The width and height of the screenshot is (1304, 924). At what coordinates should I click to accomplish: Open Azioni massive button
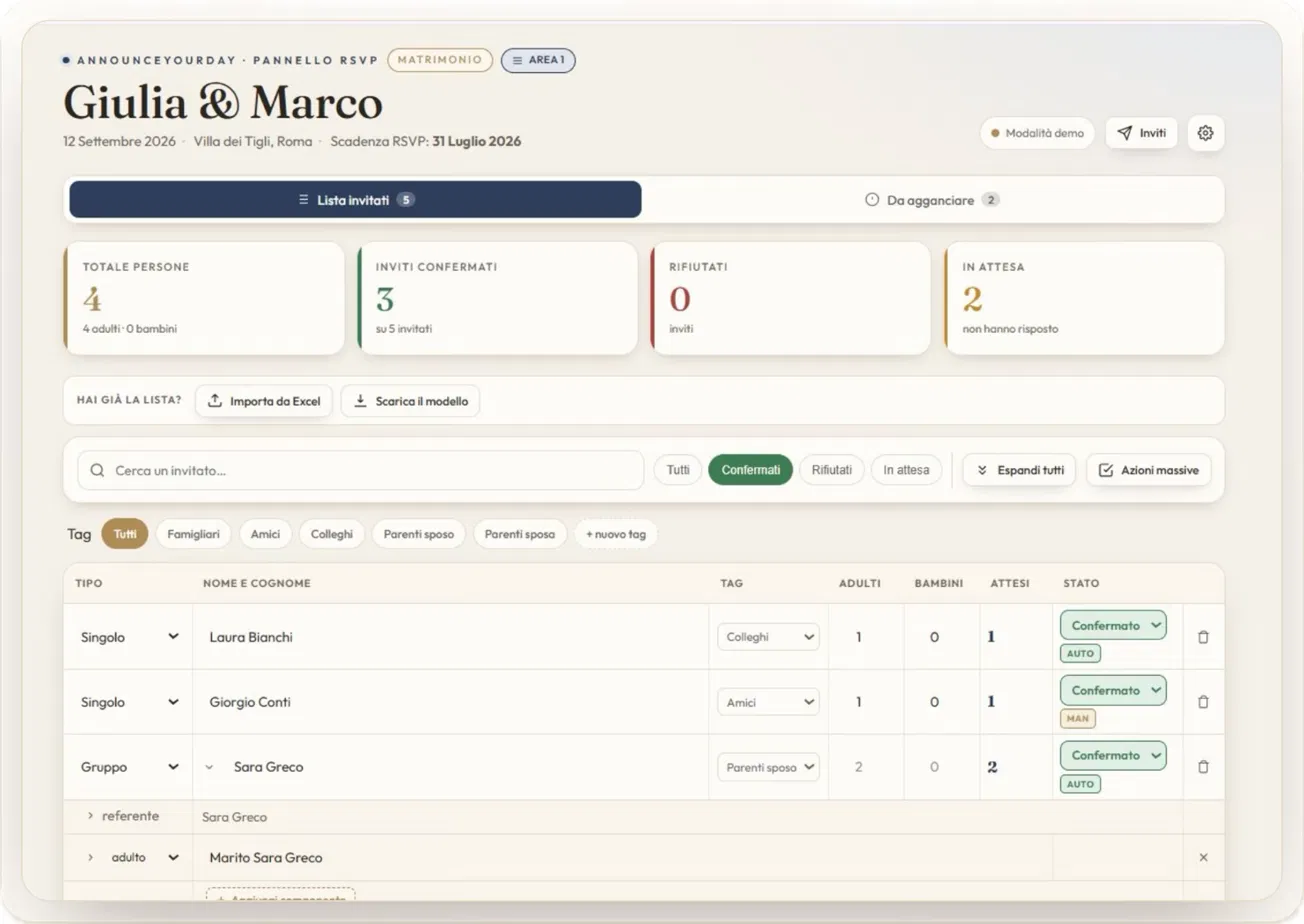[x=1149, y=470]
